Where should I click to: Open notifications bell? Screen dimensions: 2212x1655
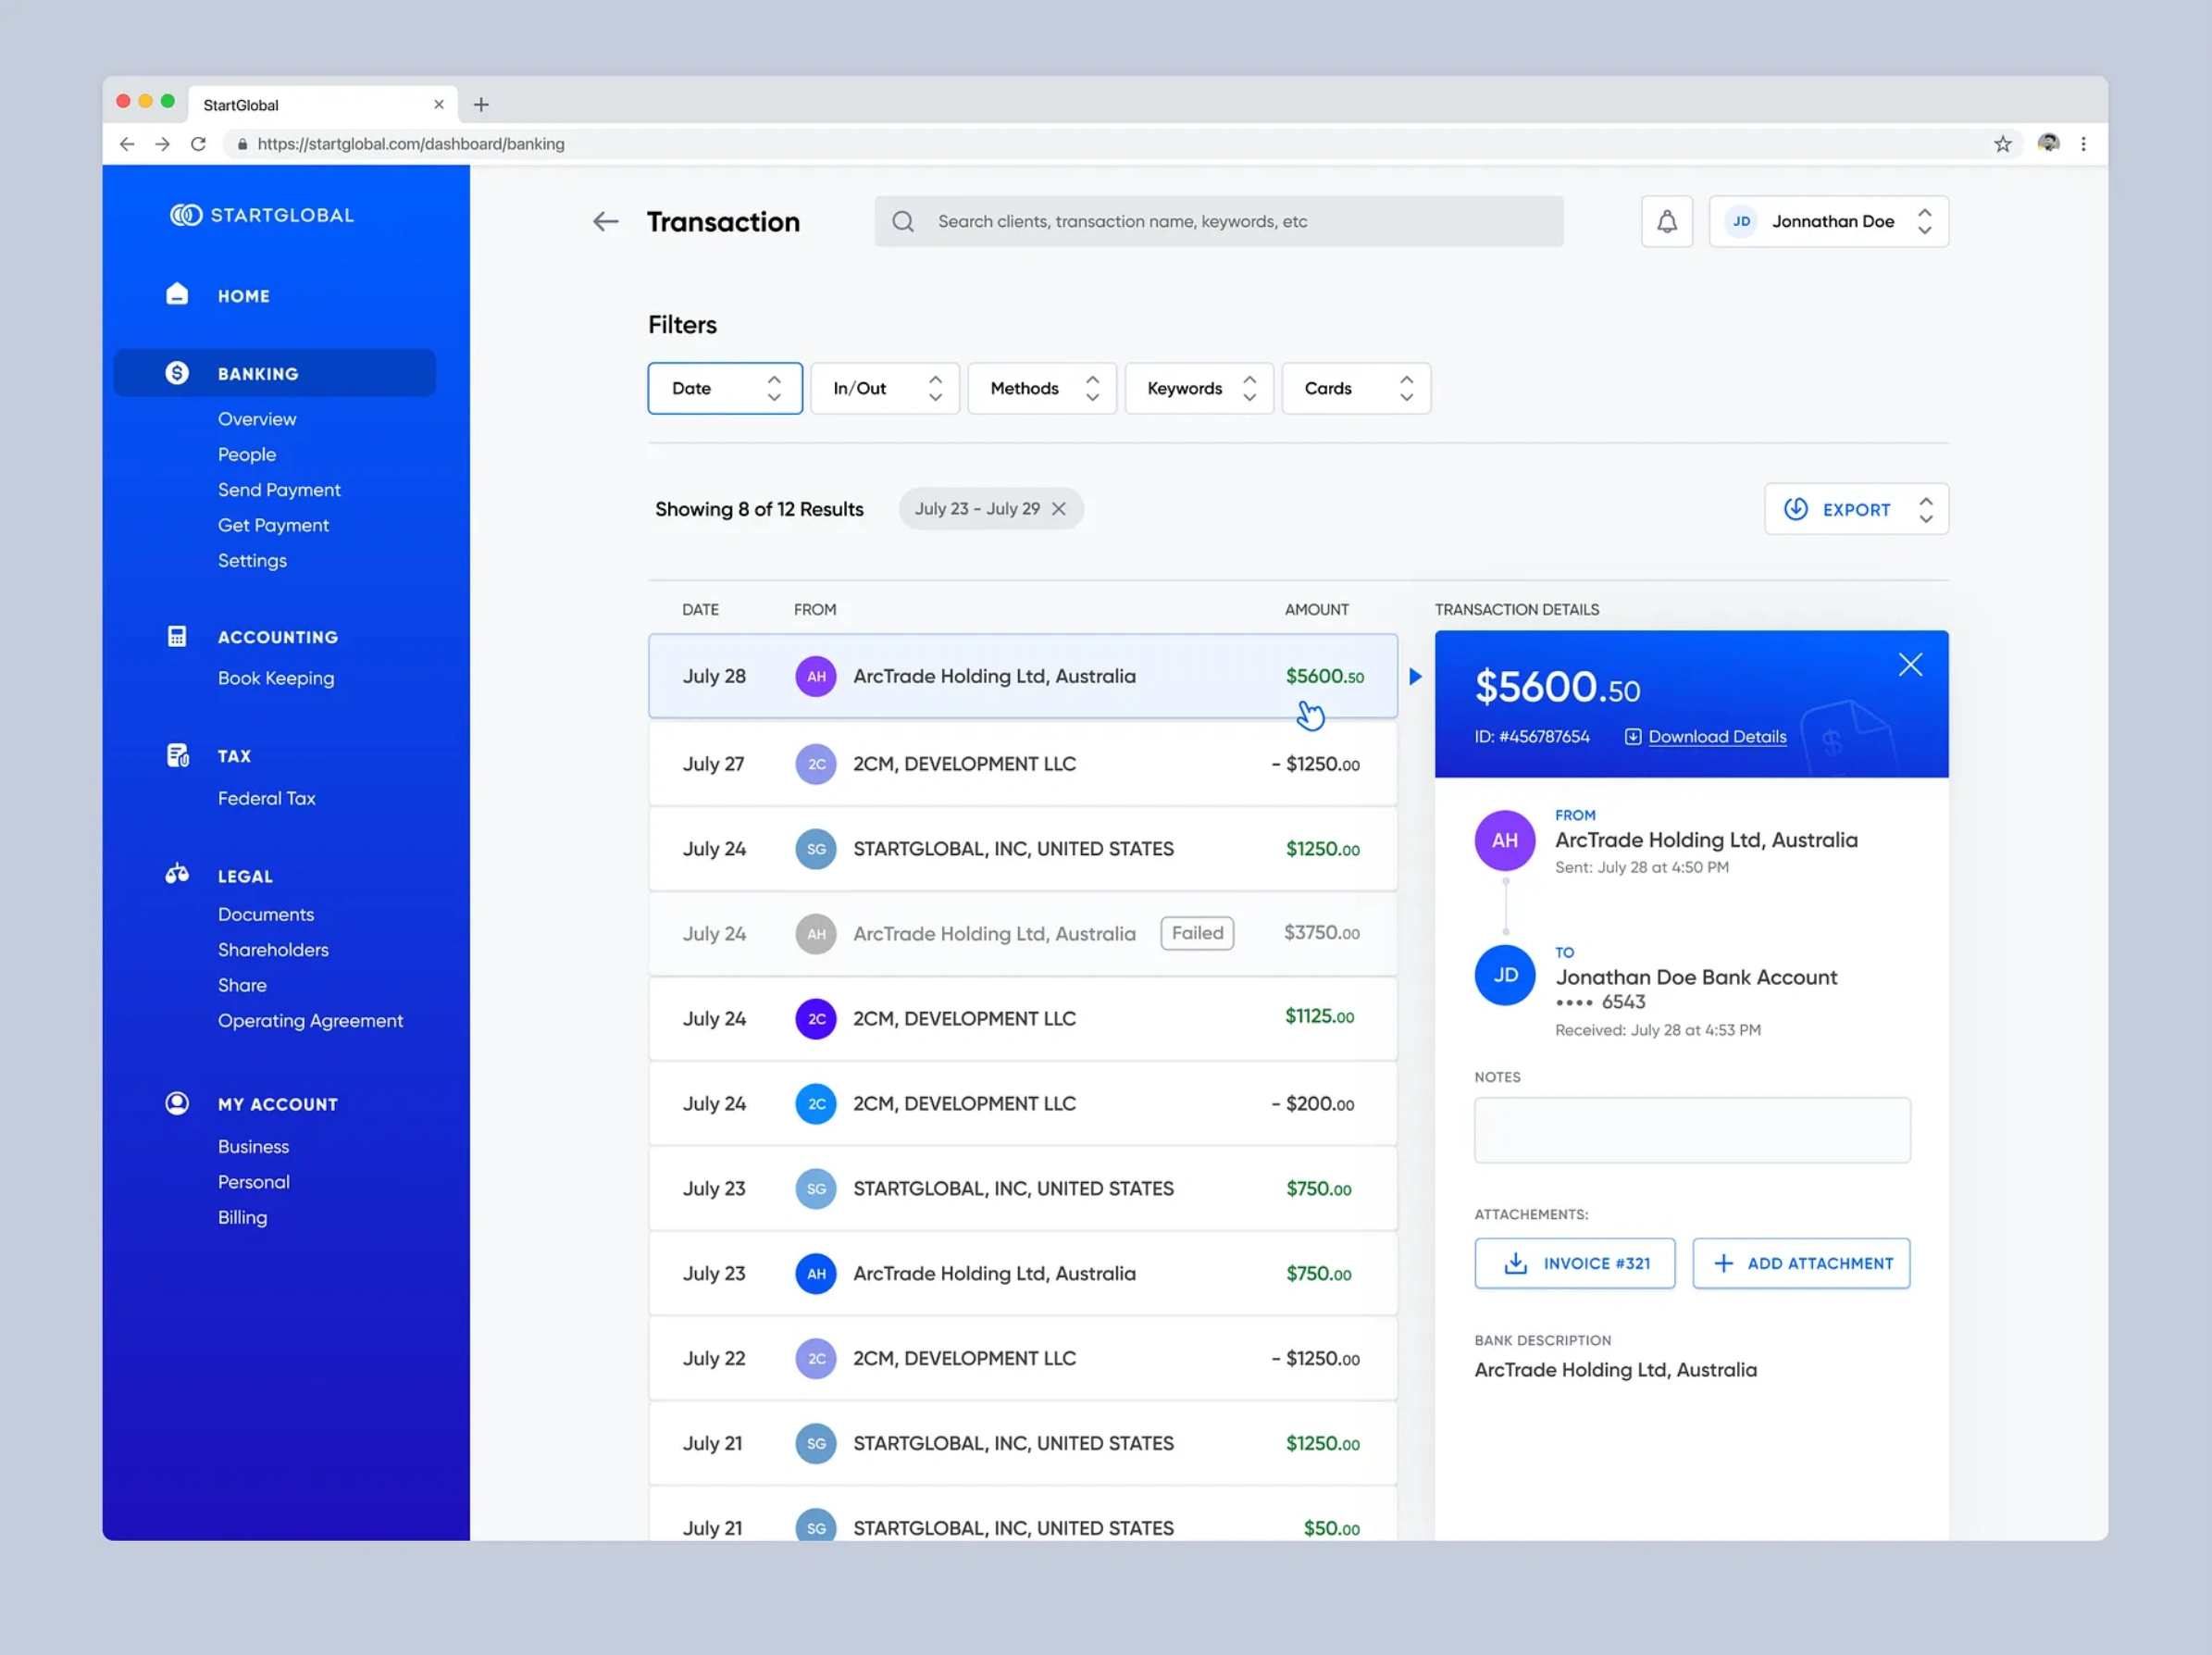tap(1667, 221)
